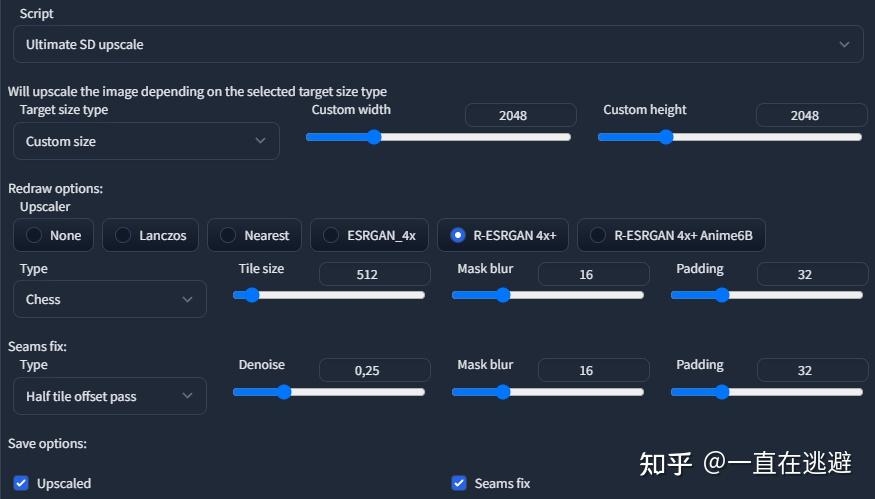Adjust the Denoise slider
Image resolution: width=875 pixels, height=499 pixels.
(x=329, y=392)
